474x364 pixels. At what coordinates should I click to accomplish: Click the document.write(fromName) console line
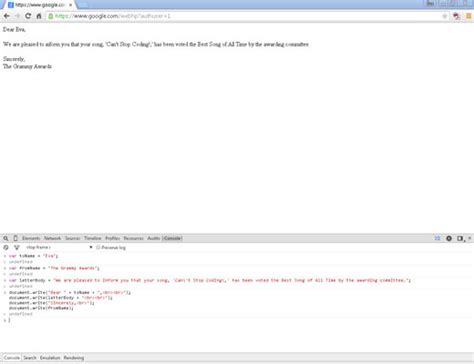click(41, 308)
